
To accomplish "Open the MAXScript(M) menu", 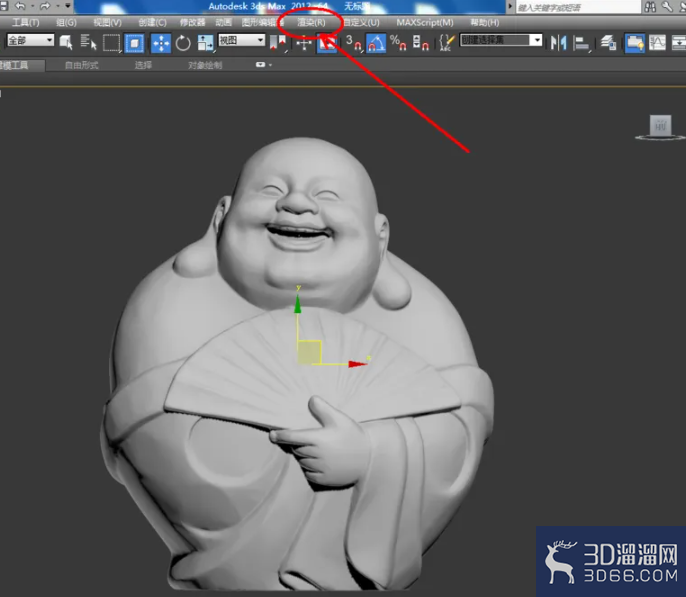I will point(425,22).
